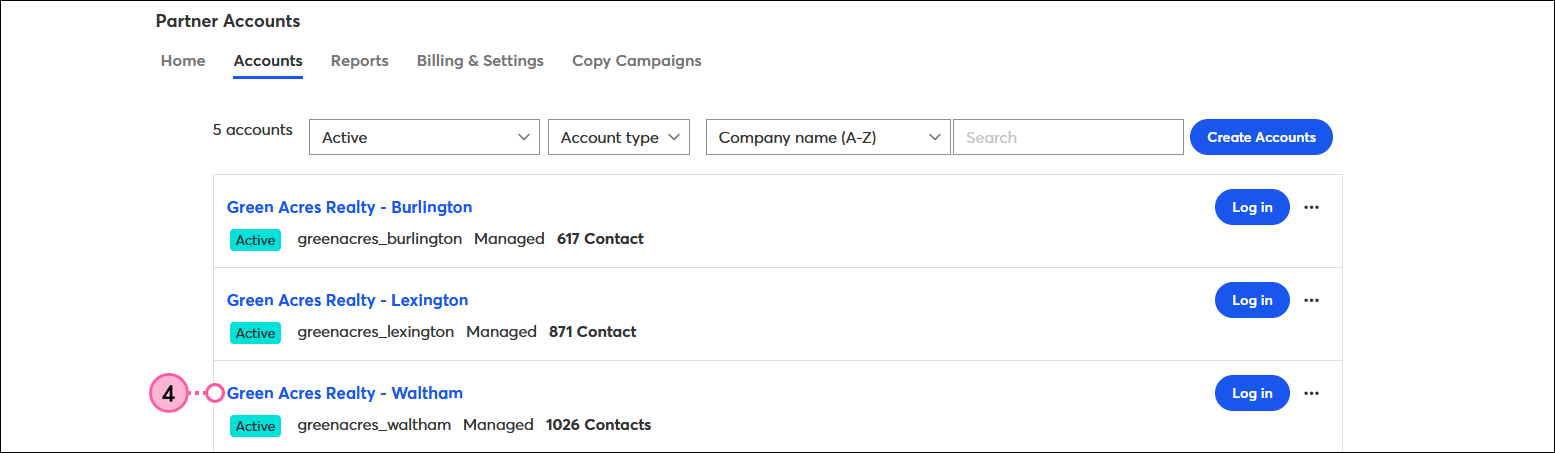Open the Company name (A-Z) sort dropdown
The image size is (1555, 453).
coord(828,137)
